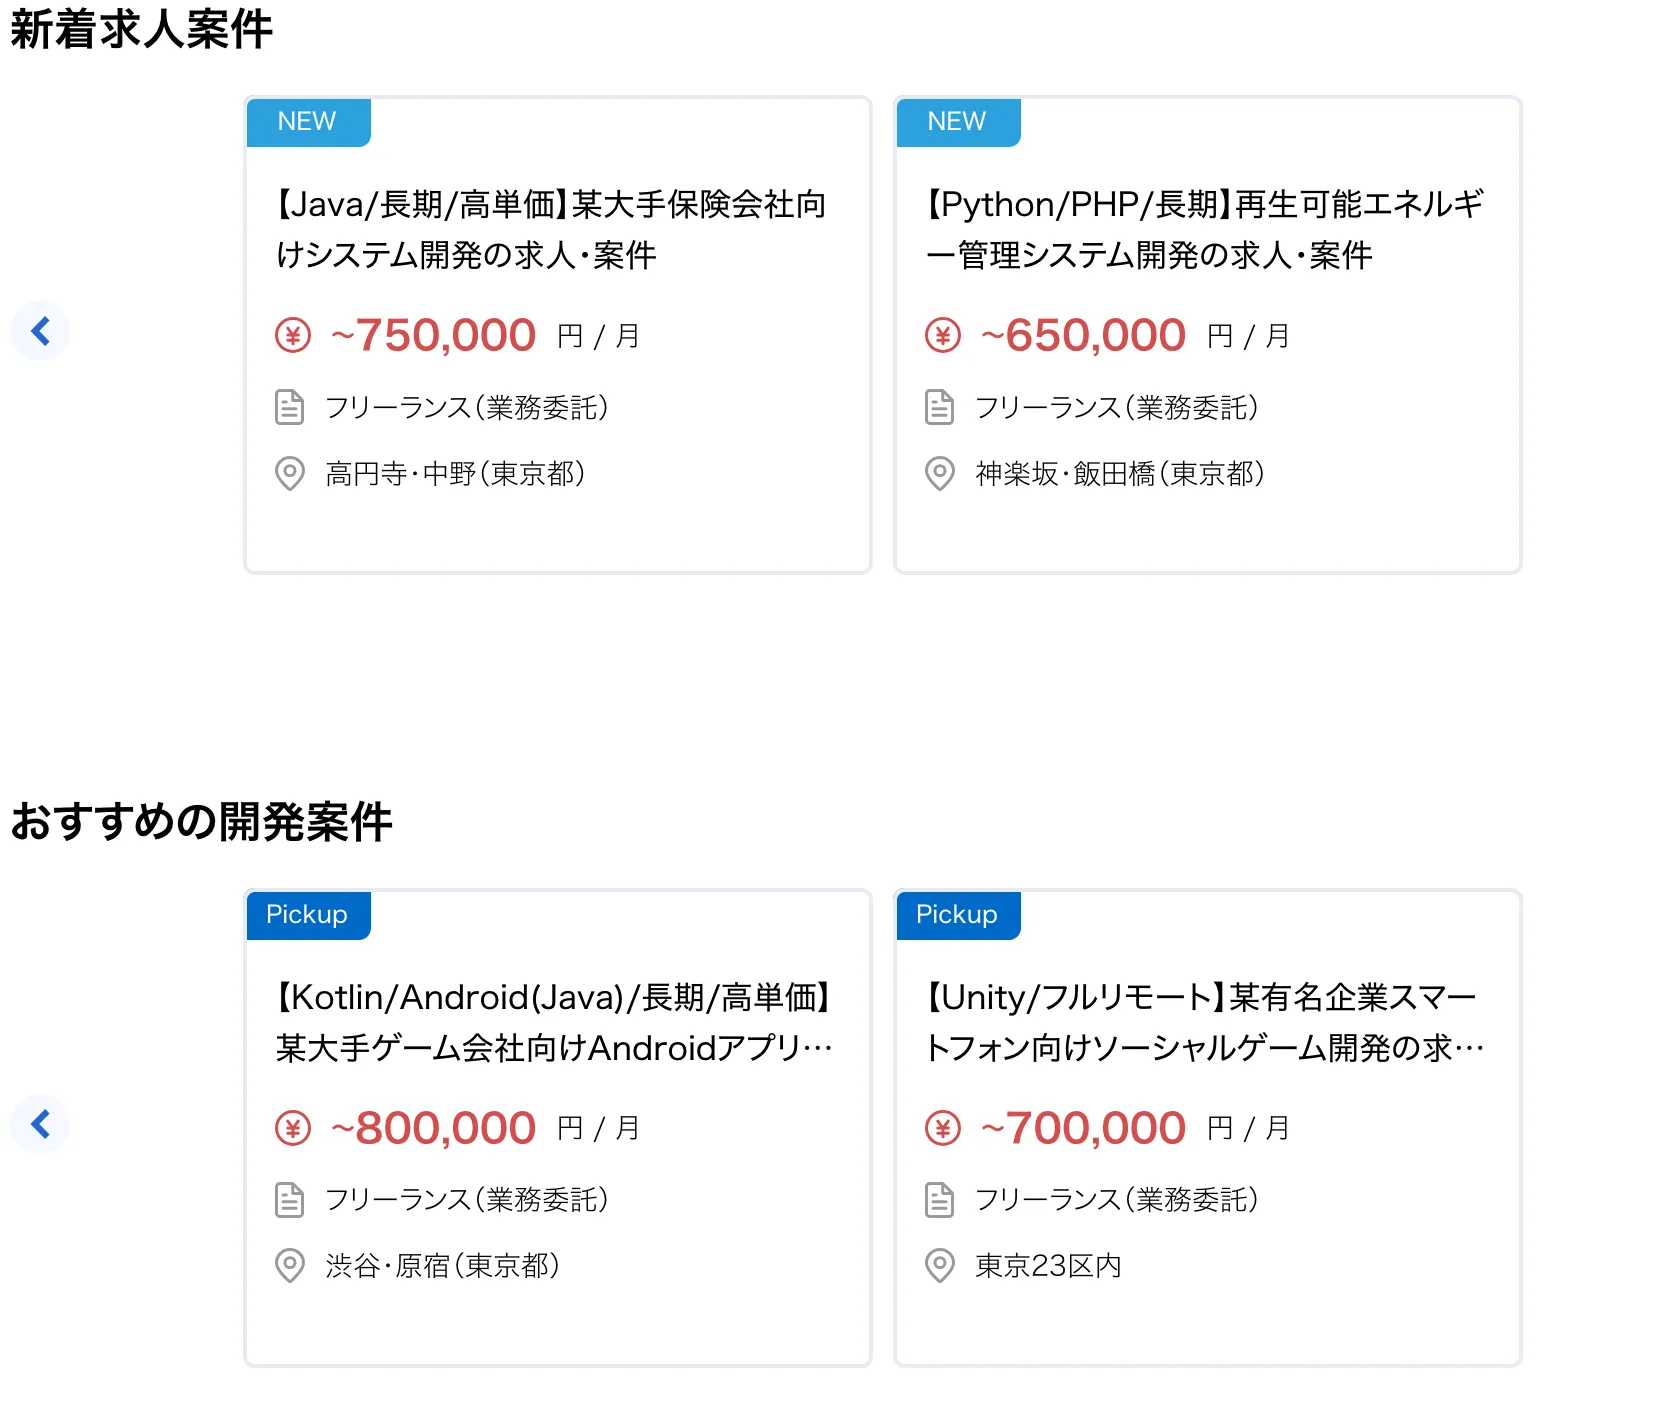Click Pickup badge on the Unity card
The image size is (1656, 1404).
click(958, 915)
